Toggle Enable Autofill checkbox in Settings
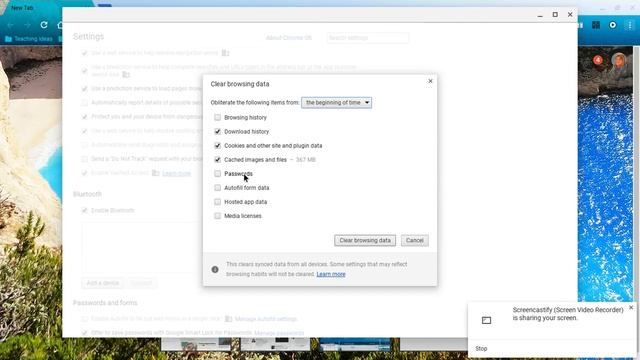Screen dimensions: 640x360 84,319
